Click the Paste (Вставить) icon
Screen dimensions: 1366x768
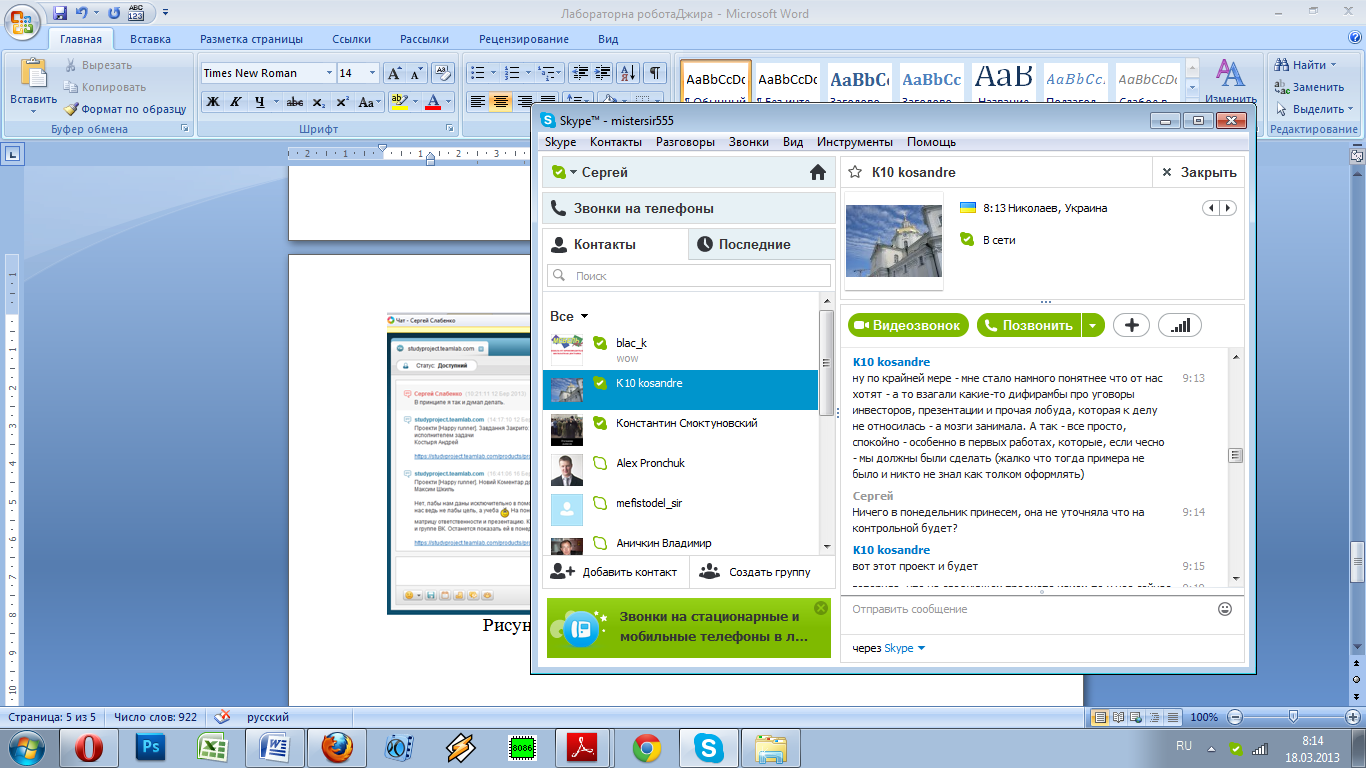click(x=34, y=74)
